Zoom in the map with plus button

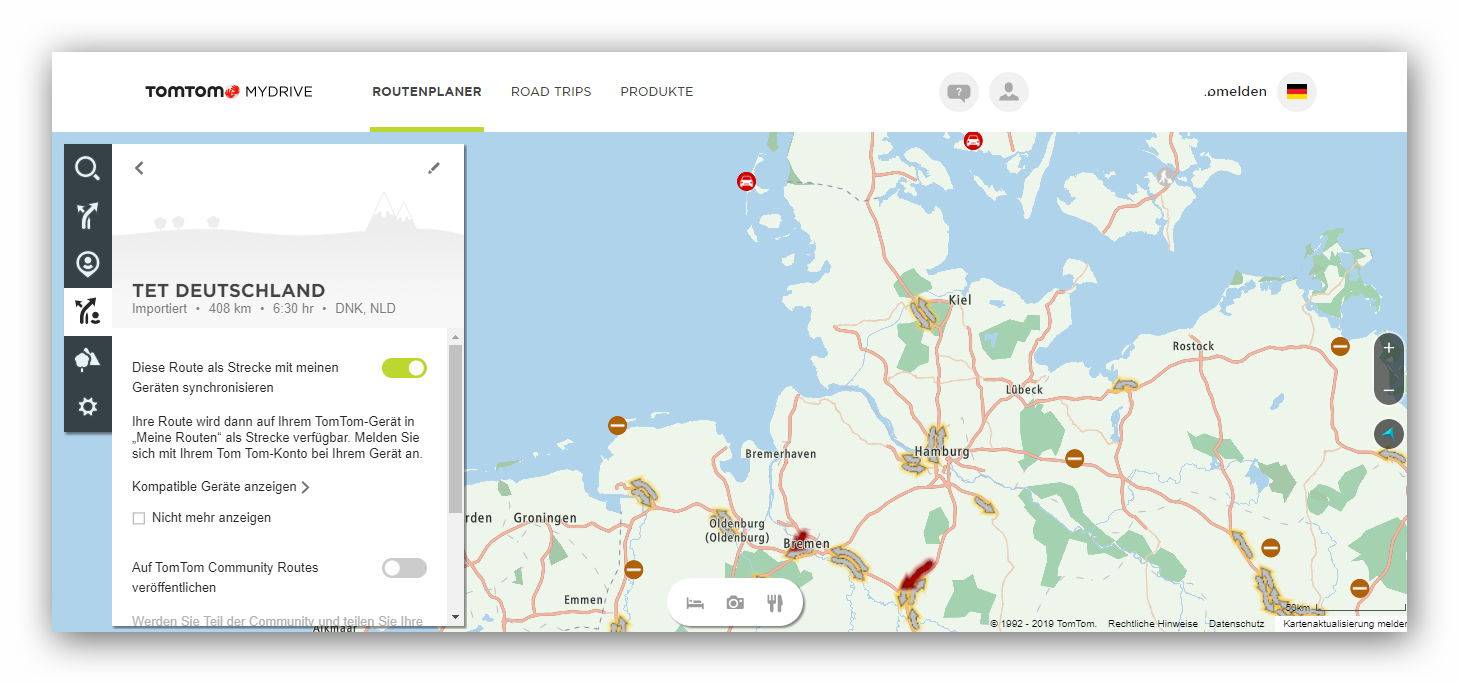pos(1388,349)
